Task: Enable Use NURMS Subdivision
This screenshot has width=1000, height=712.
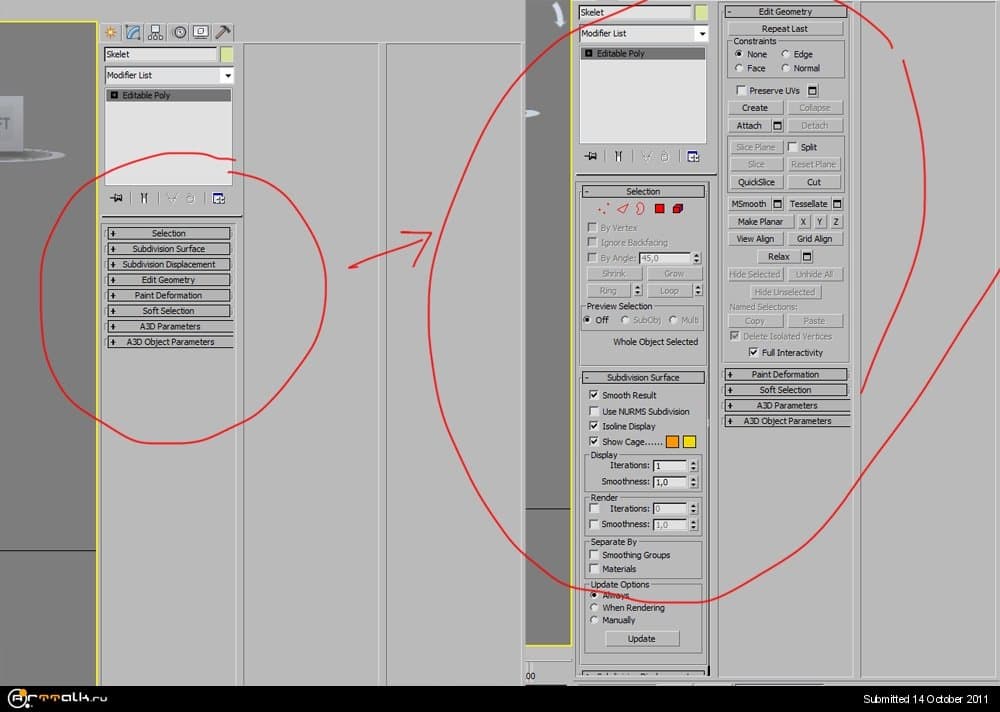Action: tap(594, 411)
